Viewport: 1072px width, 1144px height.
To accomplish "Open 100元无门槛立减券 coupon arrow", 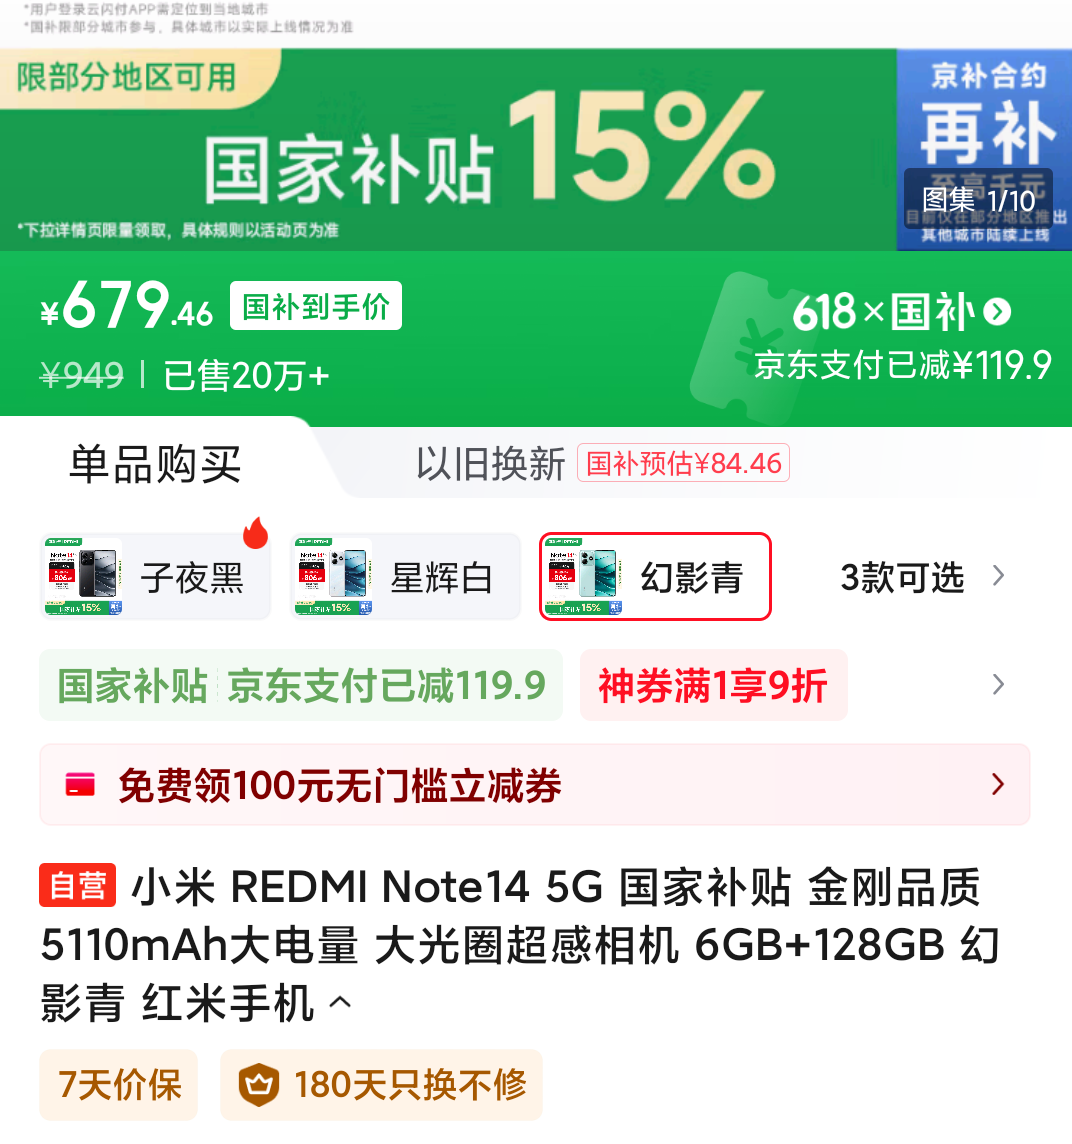I will click(x=999, y=784).
